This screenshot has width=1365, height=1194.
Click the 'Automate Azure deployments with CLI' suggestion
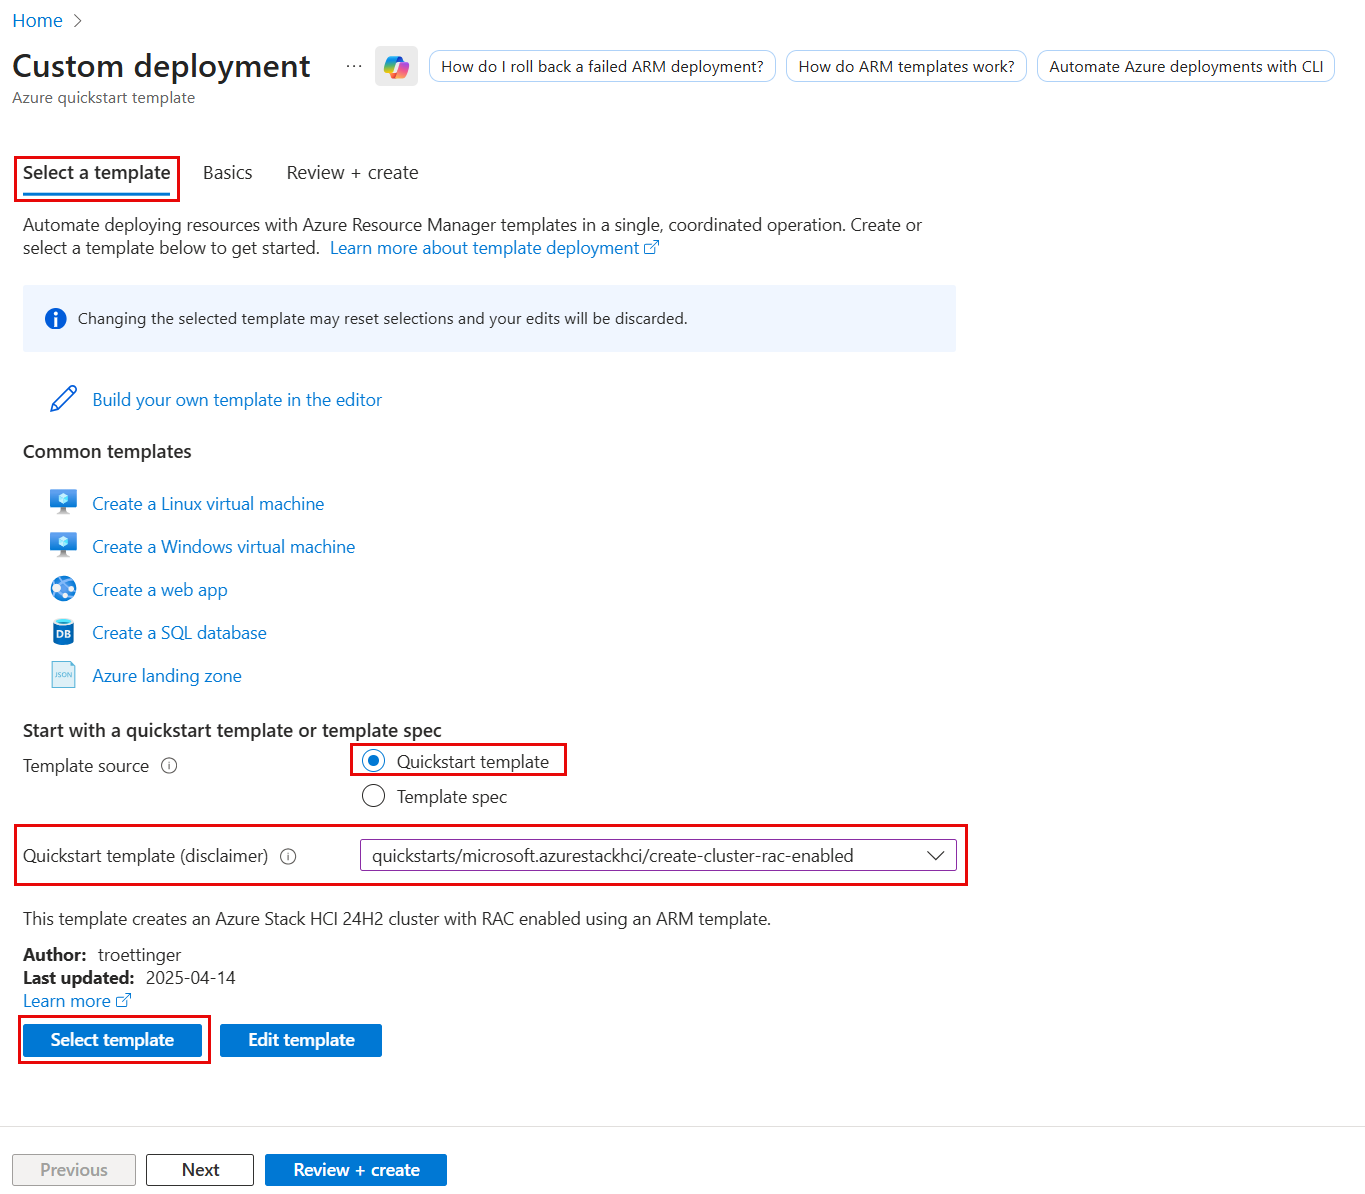1186,66
